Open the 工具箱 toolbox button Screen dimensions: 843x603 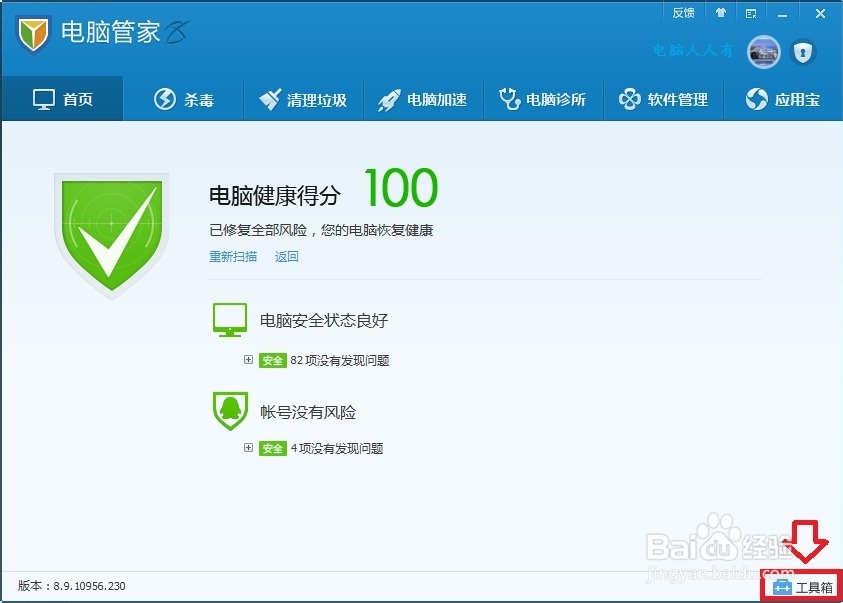point(803,587)
